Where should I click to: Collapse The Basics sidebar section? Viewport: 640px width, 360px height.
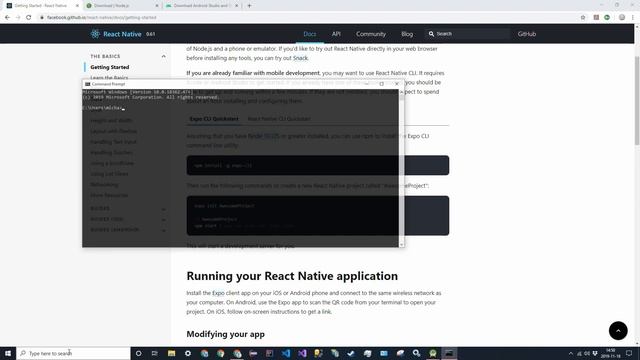(164, 56)
